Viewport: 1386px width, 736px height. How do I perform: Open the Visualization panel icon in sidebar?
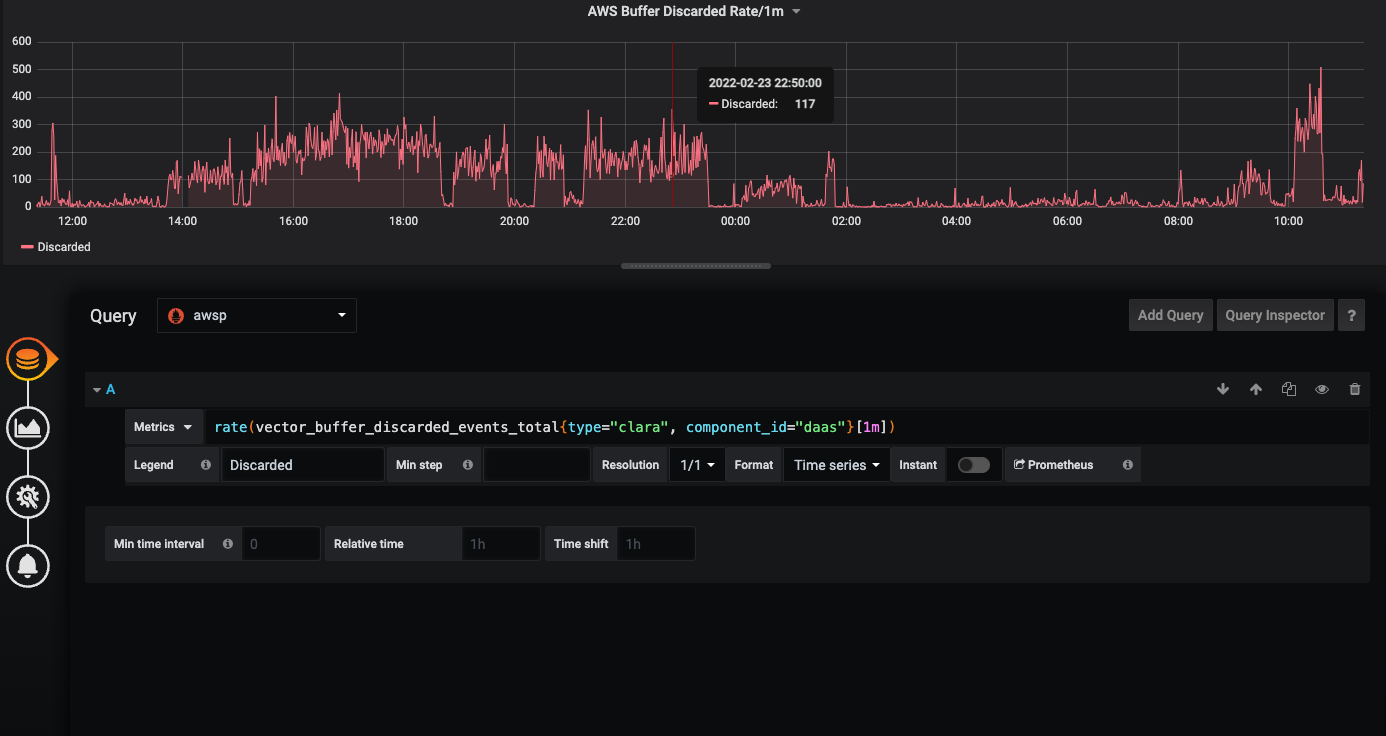pos(28,427)
